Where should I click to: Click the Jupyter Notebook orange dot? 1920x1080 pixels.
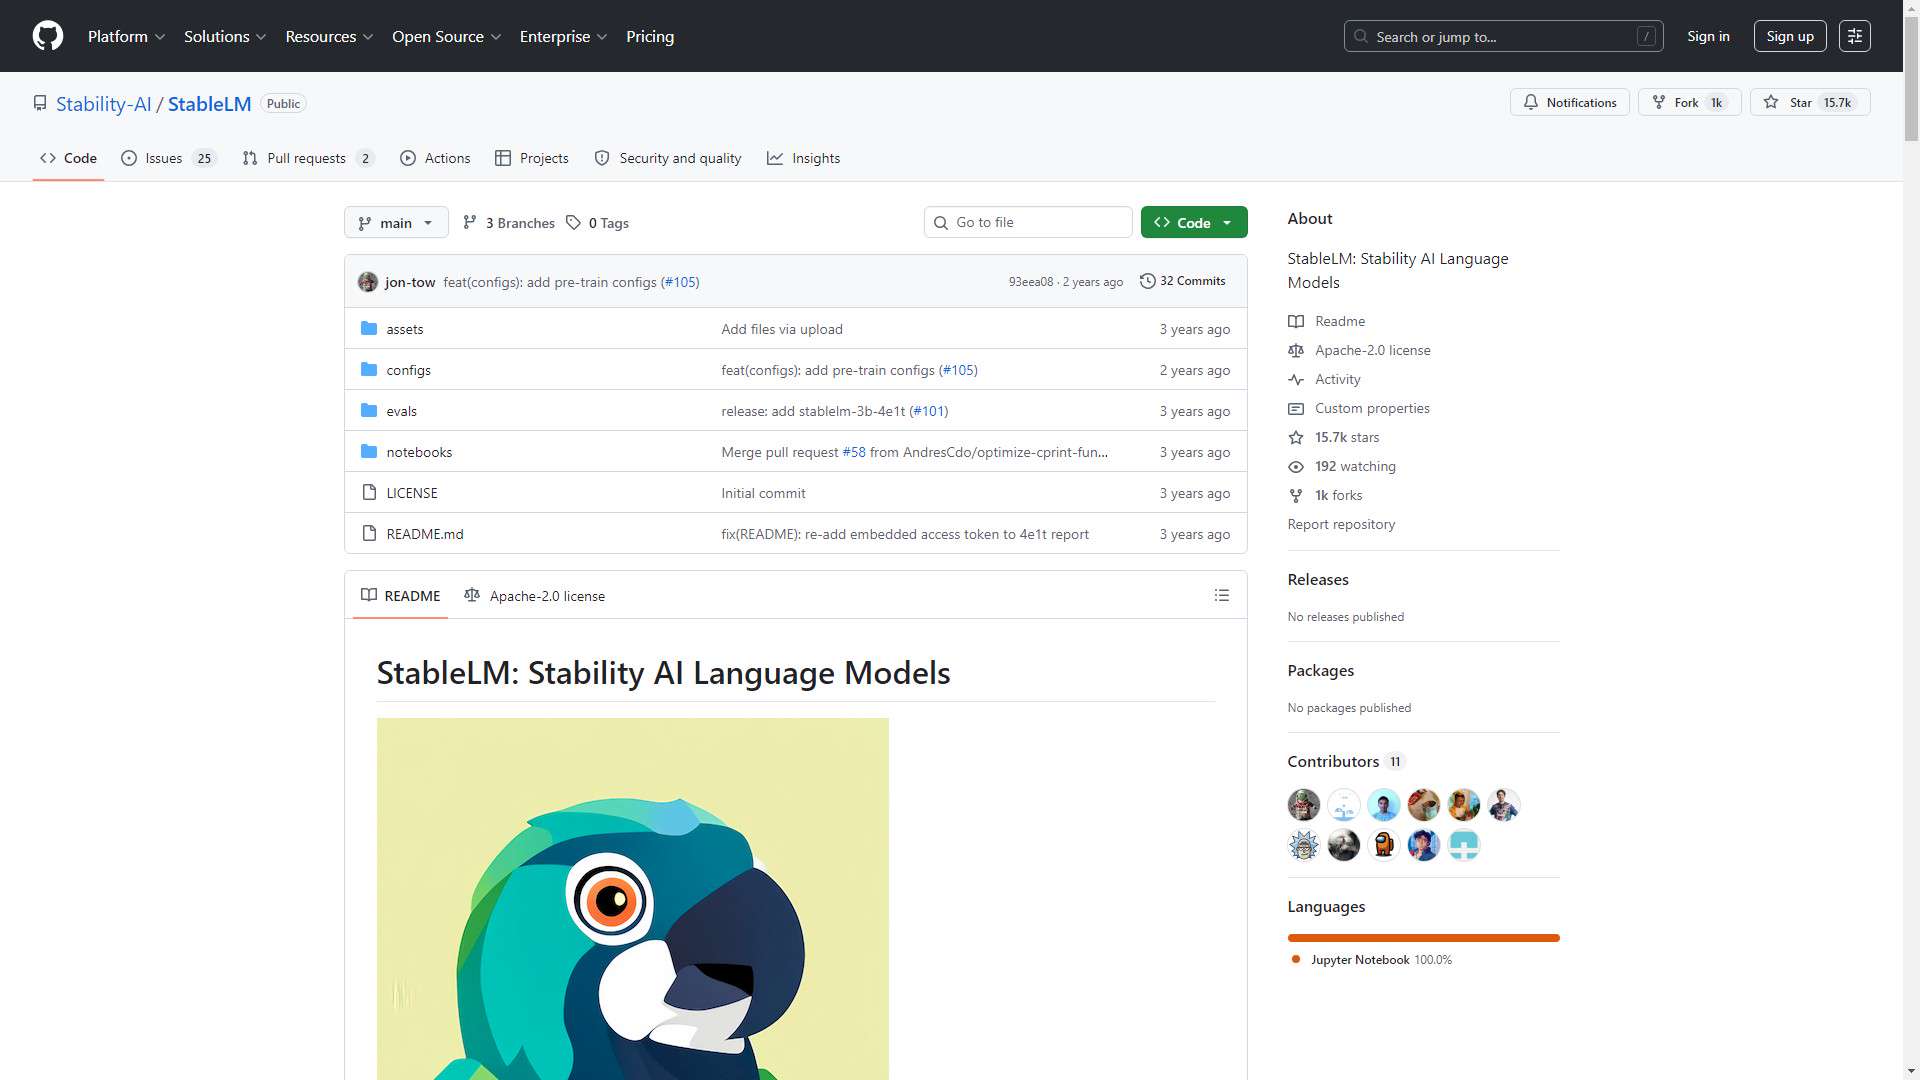[x=1296, y=959]
